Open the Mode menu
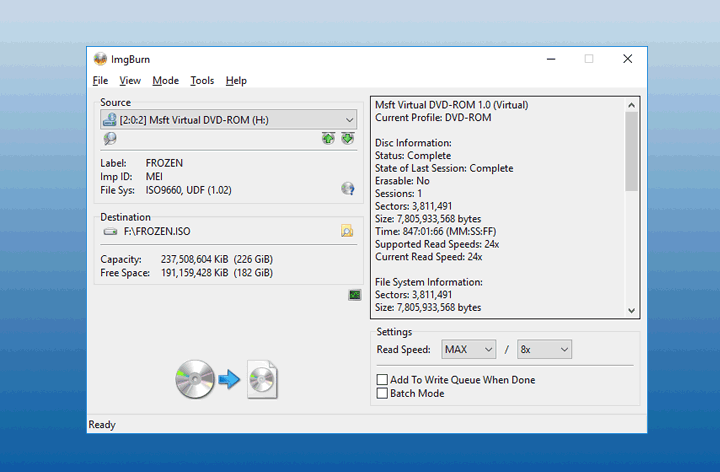The width and height of the screenshot is (720, 472). point(165,80)
